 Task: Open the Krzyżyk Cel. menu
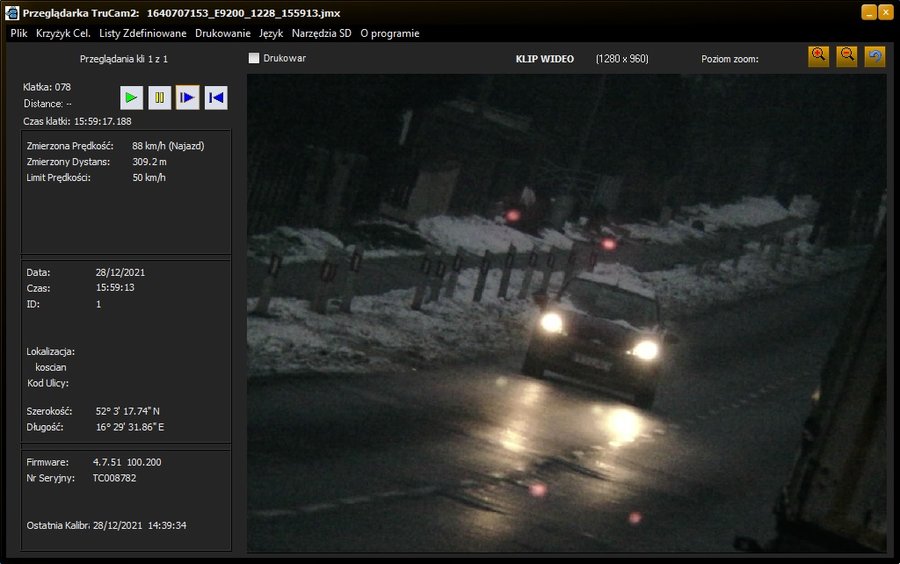[x=63, y=33]
